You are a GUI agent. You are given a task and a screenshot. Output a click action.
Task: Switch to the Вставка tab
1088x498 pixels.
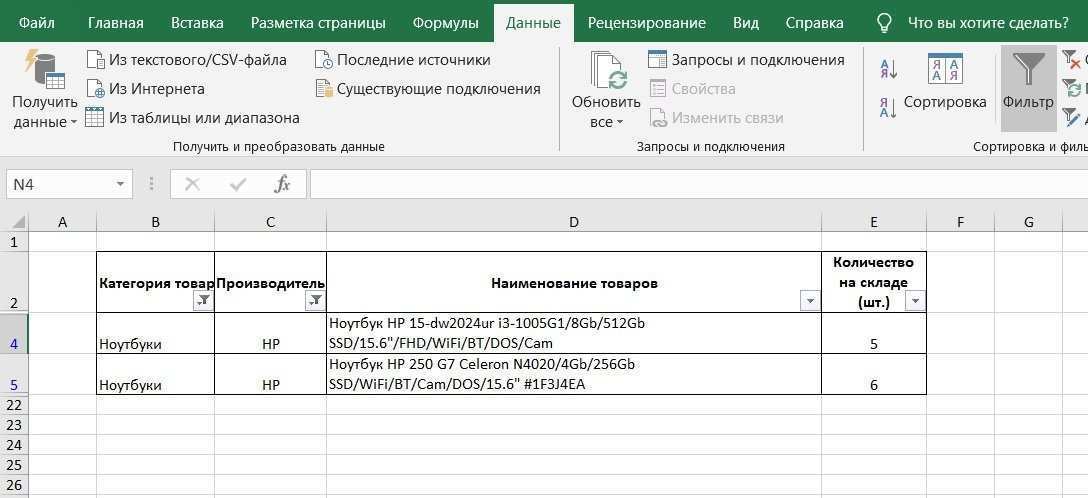pyautogui.click(x=197, y=23)
